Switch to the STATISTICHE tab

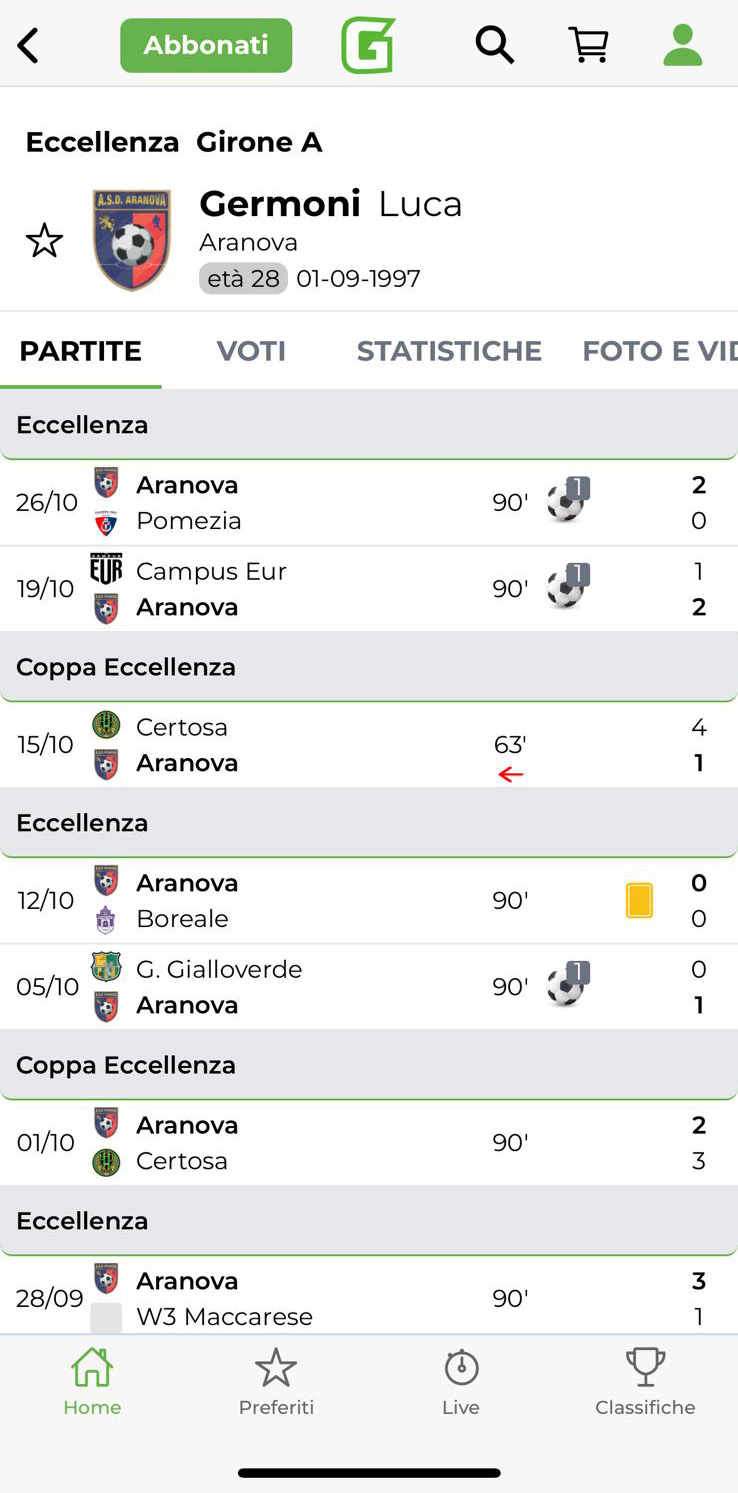pyautogui.click(x=449, y=351)
